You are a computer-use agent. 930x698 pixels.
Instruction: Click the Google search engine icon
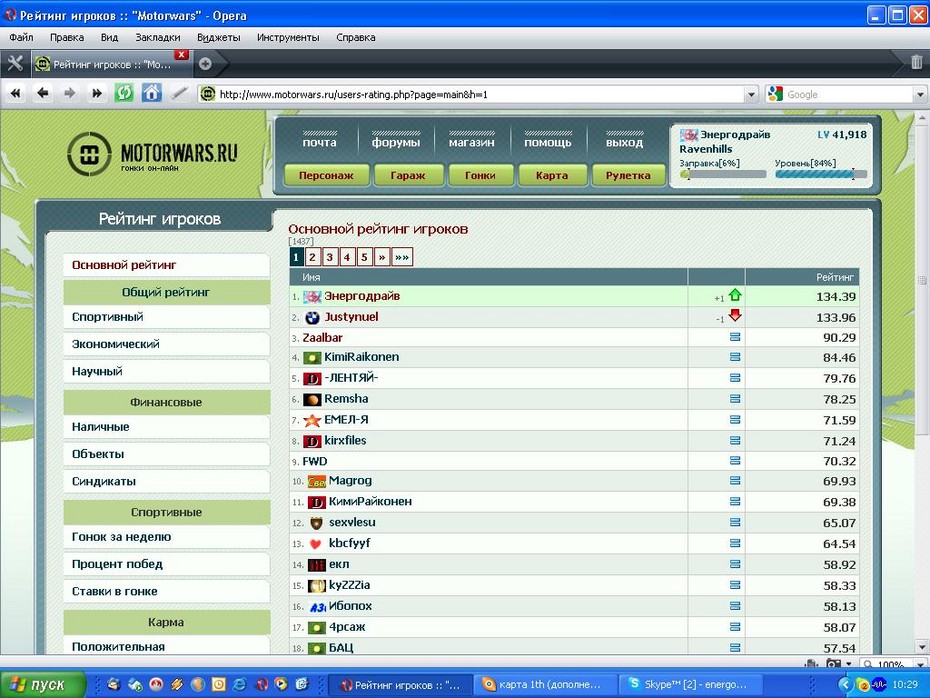click(775, 94)
